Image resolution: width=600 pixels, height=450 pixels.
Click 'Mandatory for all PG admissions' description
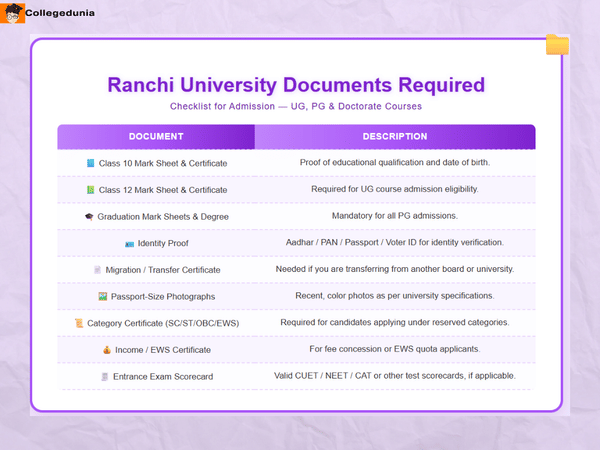(x=395, y=216)
